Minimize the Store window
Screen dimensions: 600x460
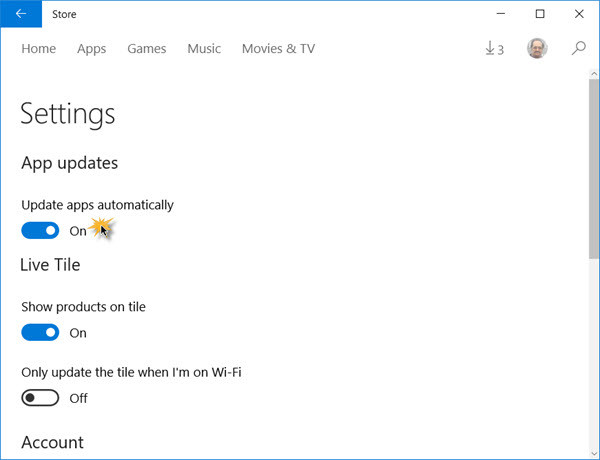click(x=501, y=14)
